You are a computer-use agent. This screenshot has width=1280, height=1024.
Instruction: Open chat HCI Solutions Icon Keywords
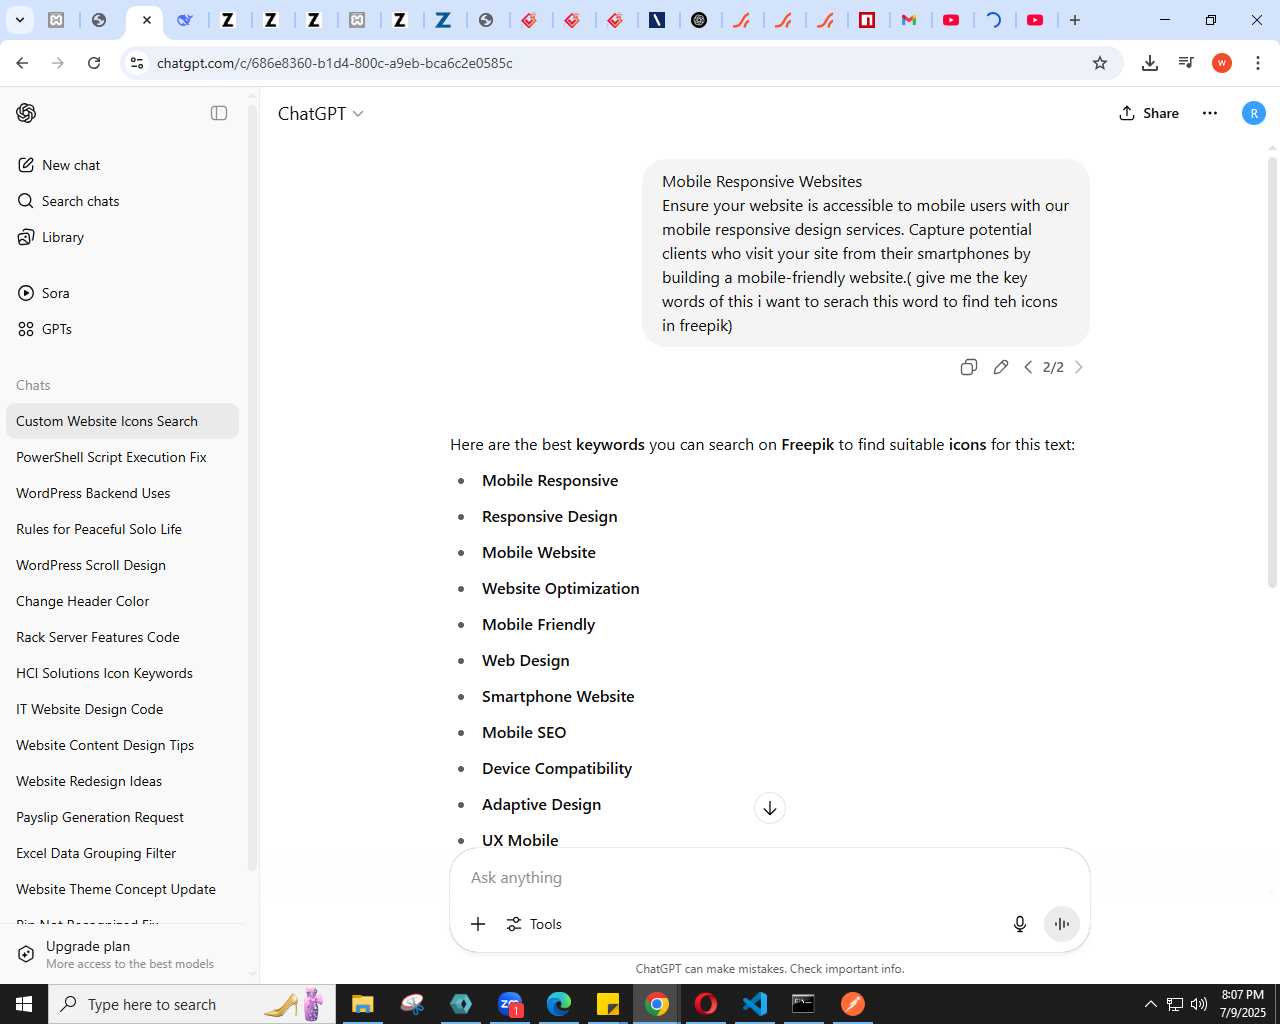click(x=123, y=673)
